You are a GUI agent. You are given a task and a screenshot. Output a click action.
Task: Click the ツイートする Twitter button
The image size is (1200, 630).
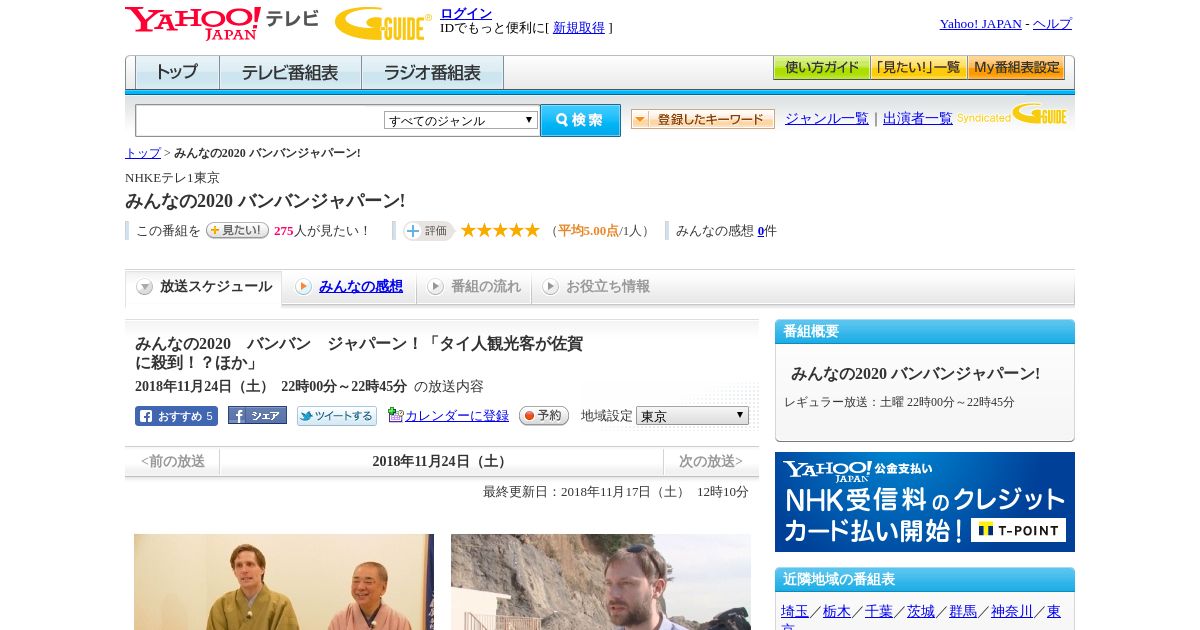337,416
